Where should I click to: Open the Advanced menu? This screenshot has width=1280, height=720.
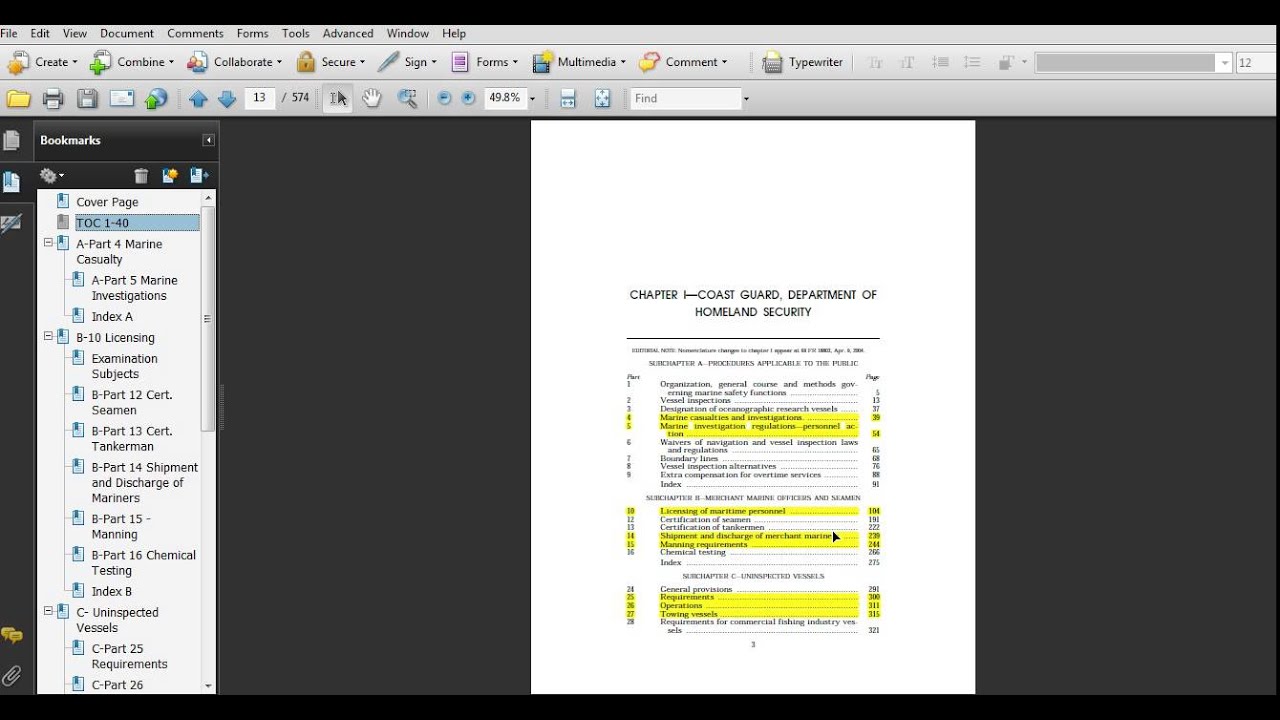[348, 33]
